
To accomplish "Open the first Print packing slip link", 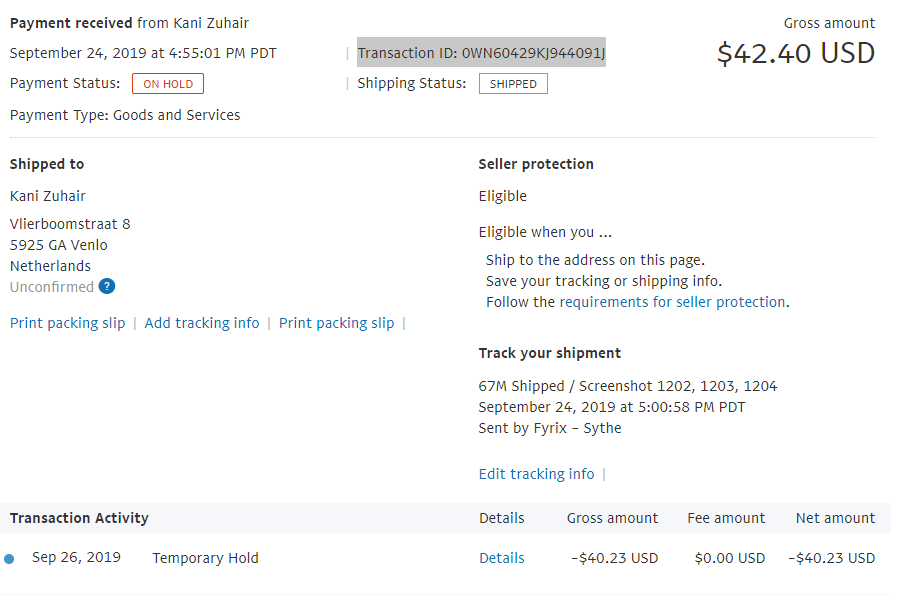I will click(68, 323).
